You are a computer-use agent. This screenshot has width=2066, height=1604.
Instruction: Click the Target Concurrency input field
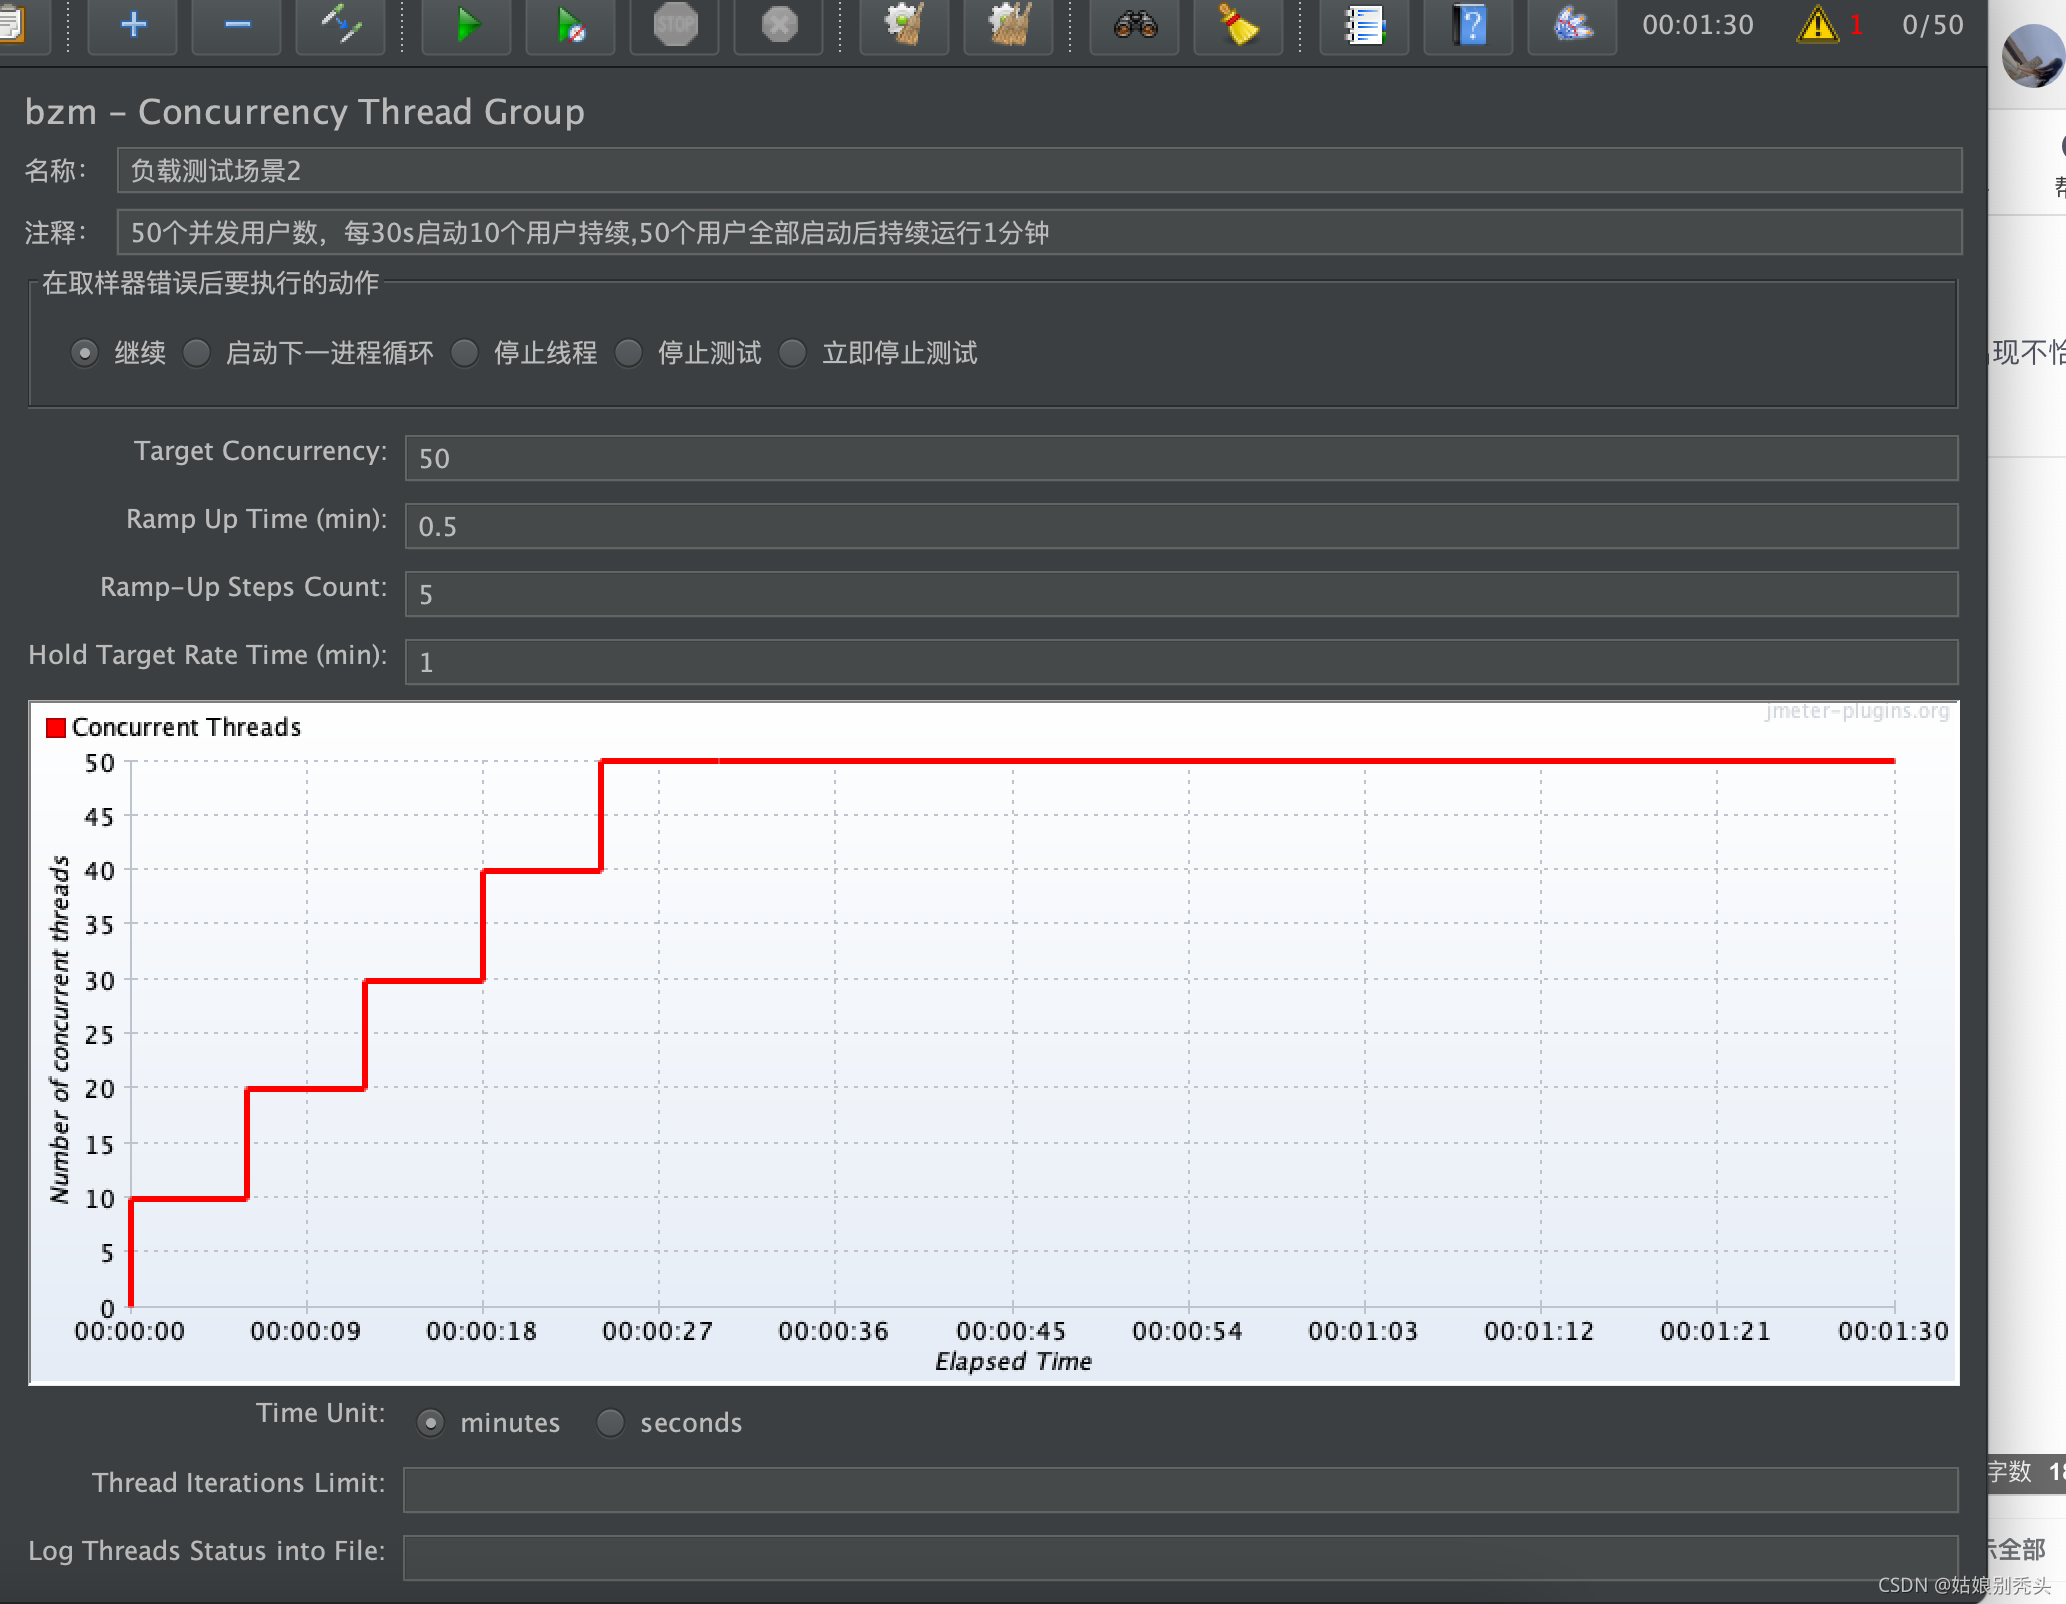tap(1180, 458)
